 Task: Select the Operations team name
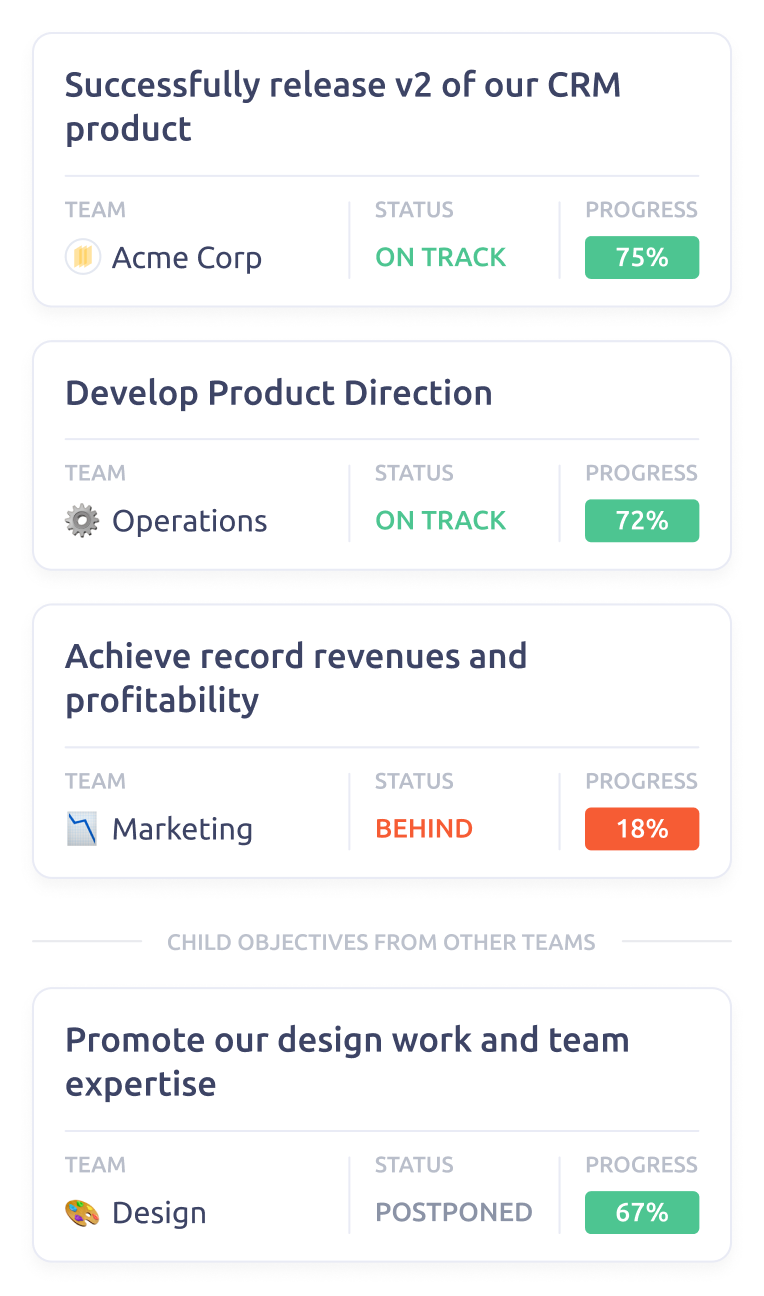pos(190,521)
